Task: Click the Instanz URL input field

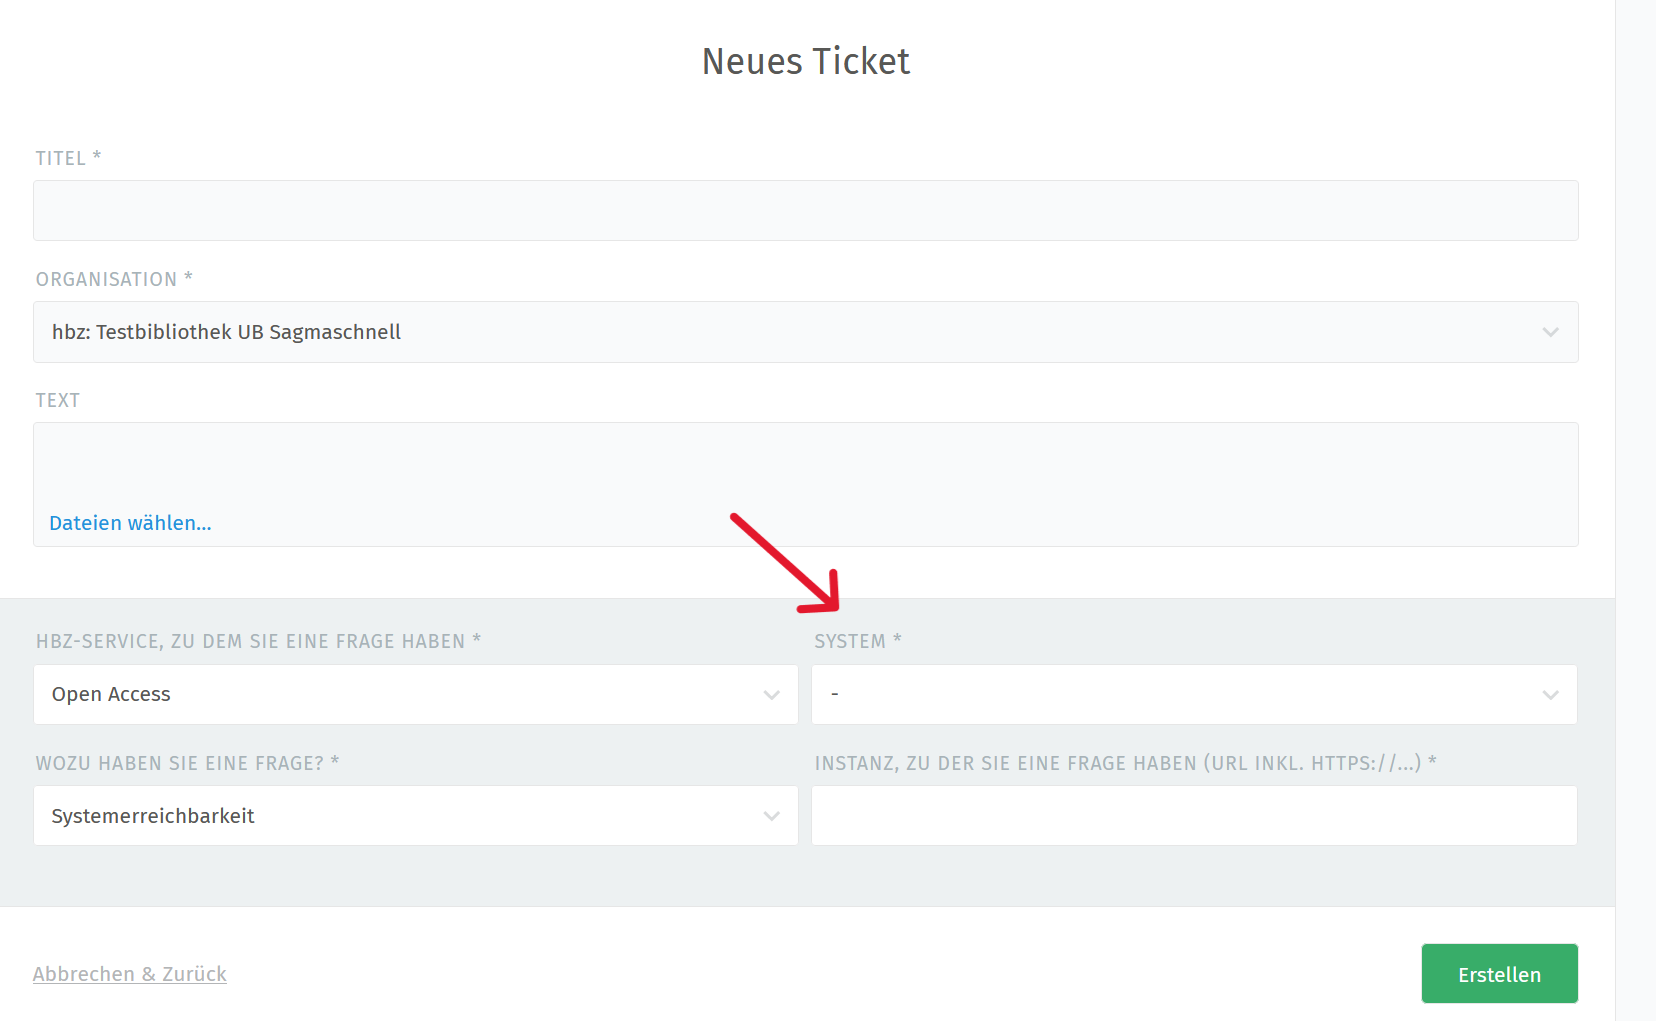Action: coord(1194,816)
